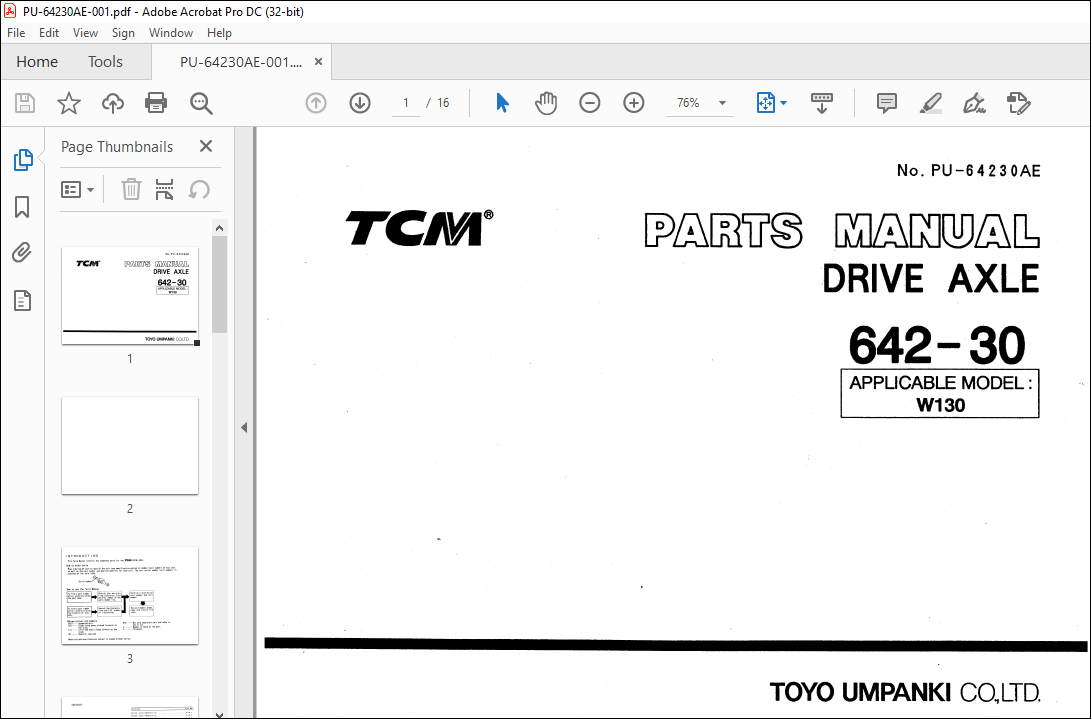
Task: Open the Window menu
Action: tap(170, 33)
